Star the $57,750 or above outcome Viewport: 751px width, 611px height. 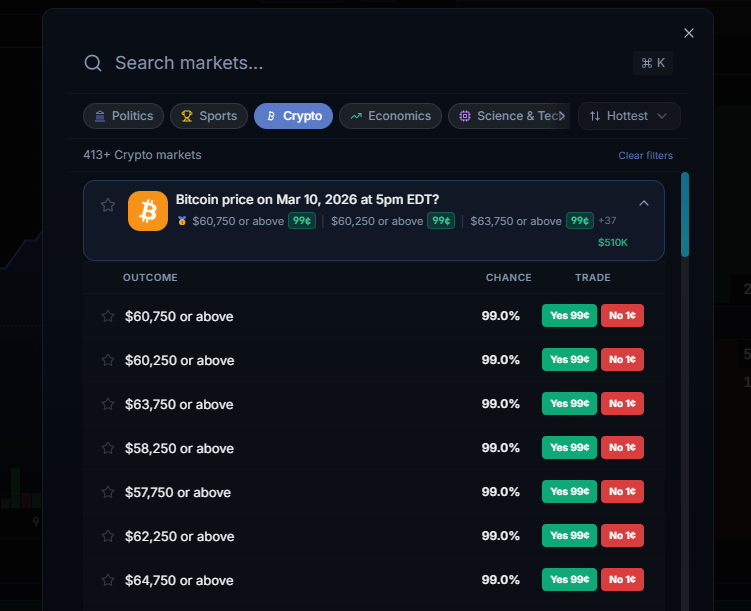[x=108, y=492]
